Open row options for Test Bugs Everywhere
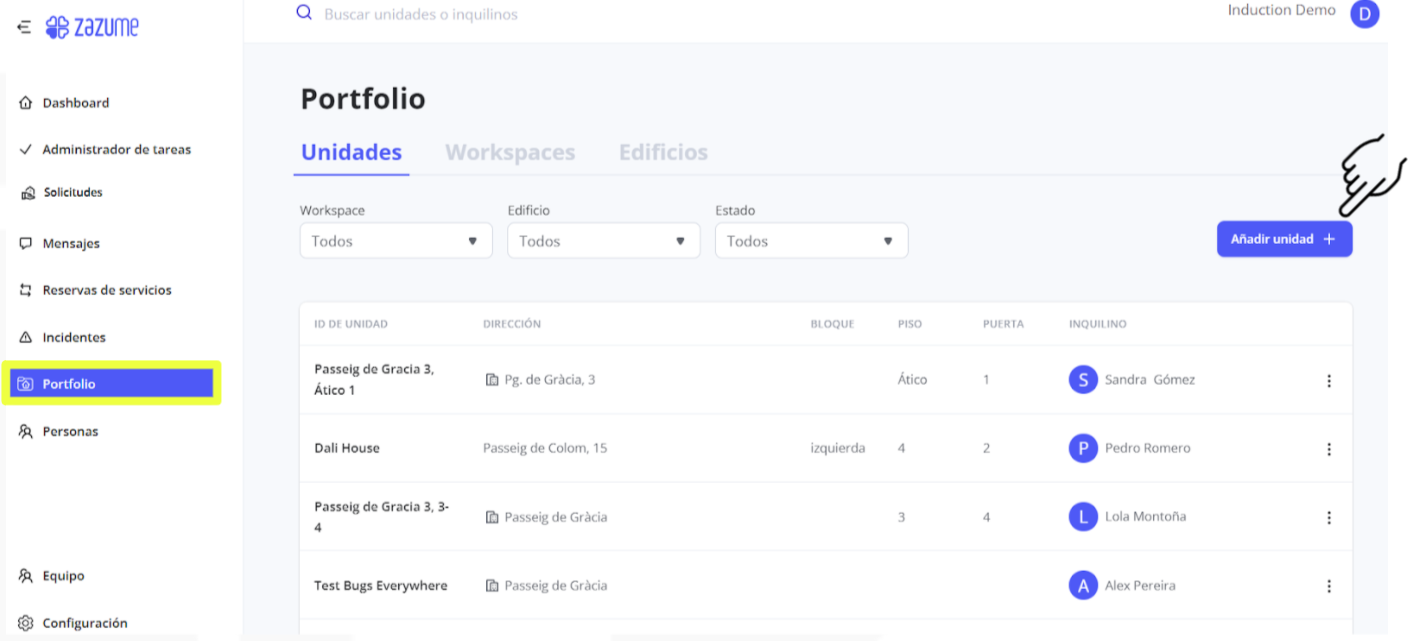This screenshot has height=641, width=1411. tap(1328, 586)
